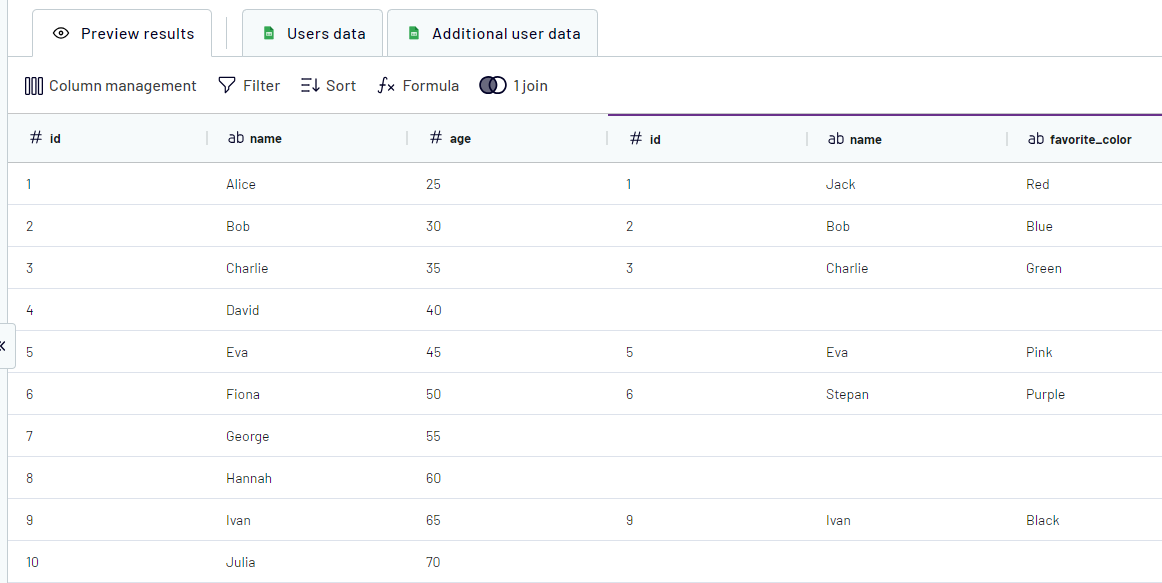The height and width of the screenshot is (583, 1162).
Task: Click the green sheet icon on Users data
Action: tap(268, 34)
